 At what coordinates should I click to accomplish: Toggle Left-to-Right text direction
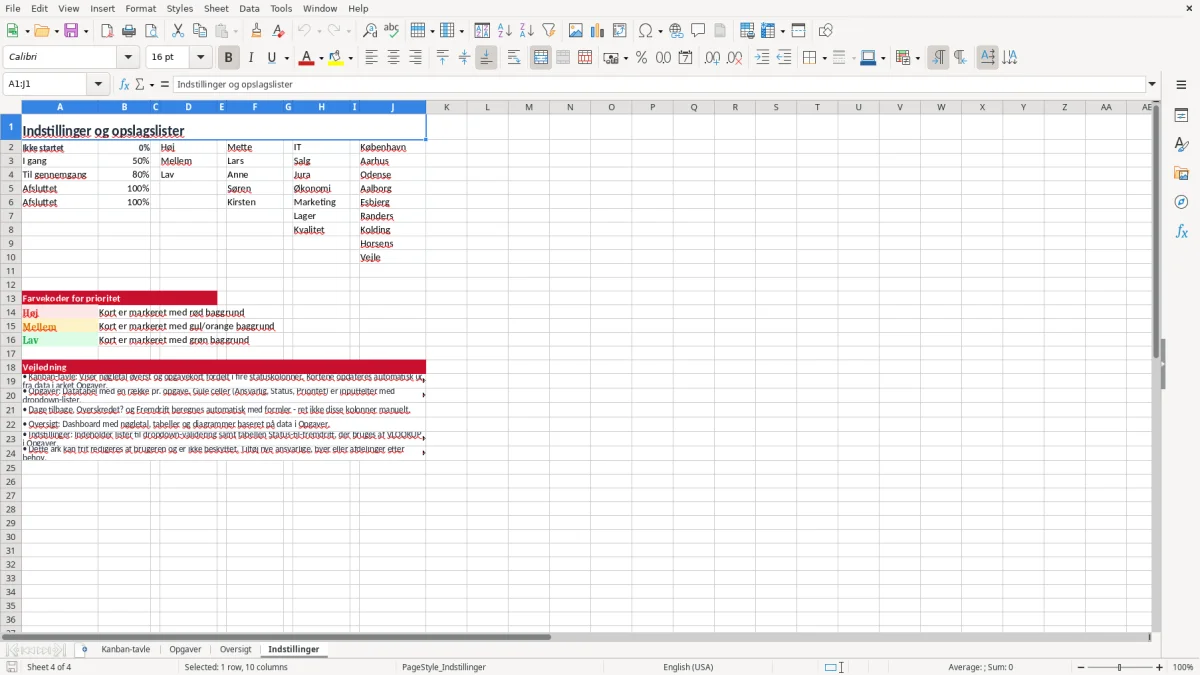click(x=938, y=58)
